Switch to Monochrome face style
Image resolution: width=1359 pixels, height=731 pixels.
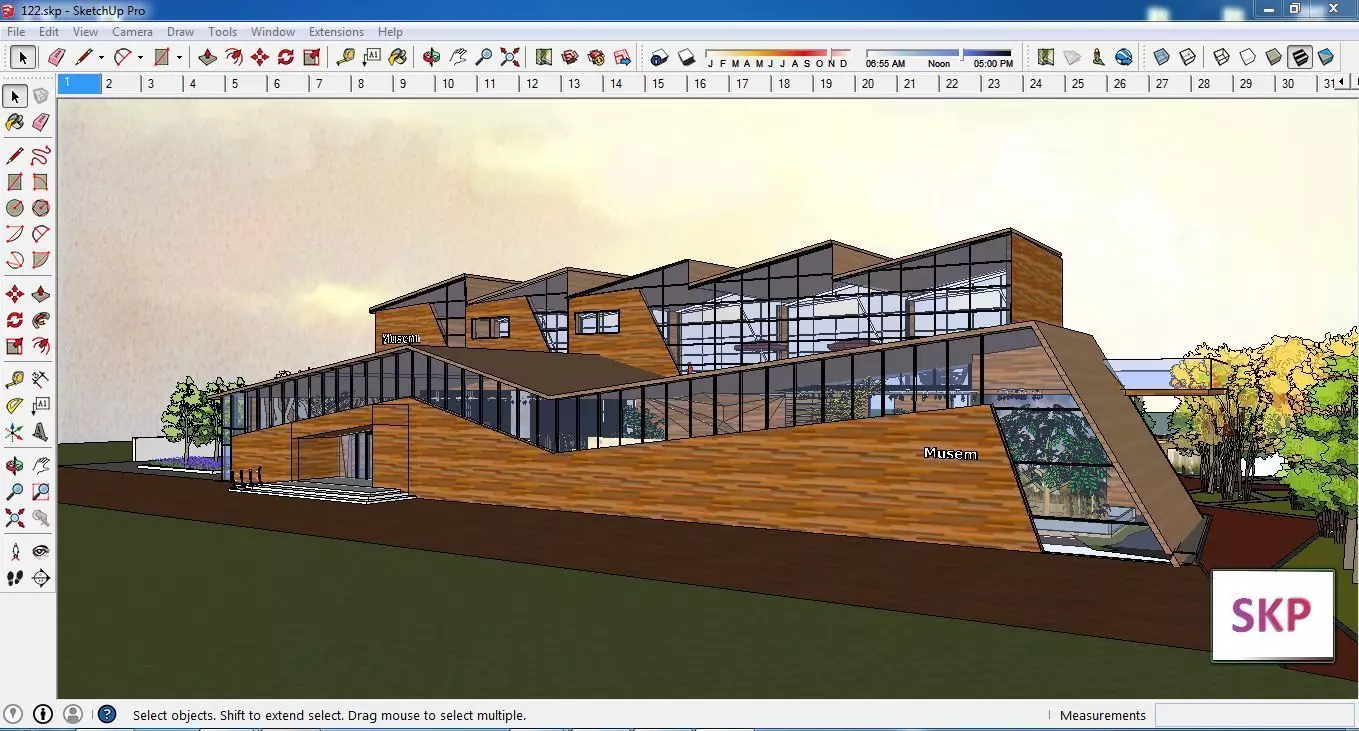pos(1326,57)
